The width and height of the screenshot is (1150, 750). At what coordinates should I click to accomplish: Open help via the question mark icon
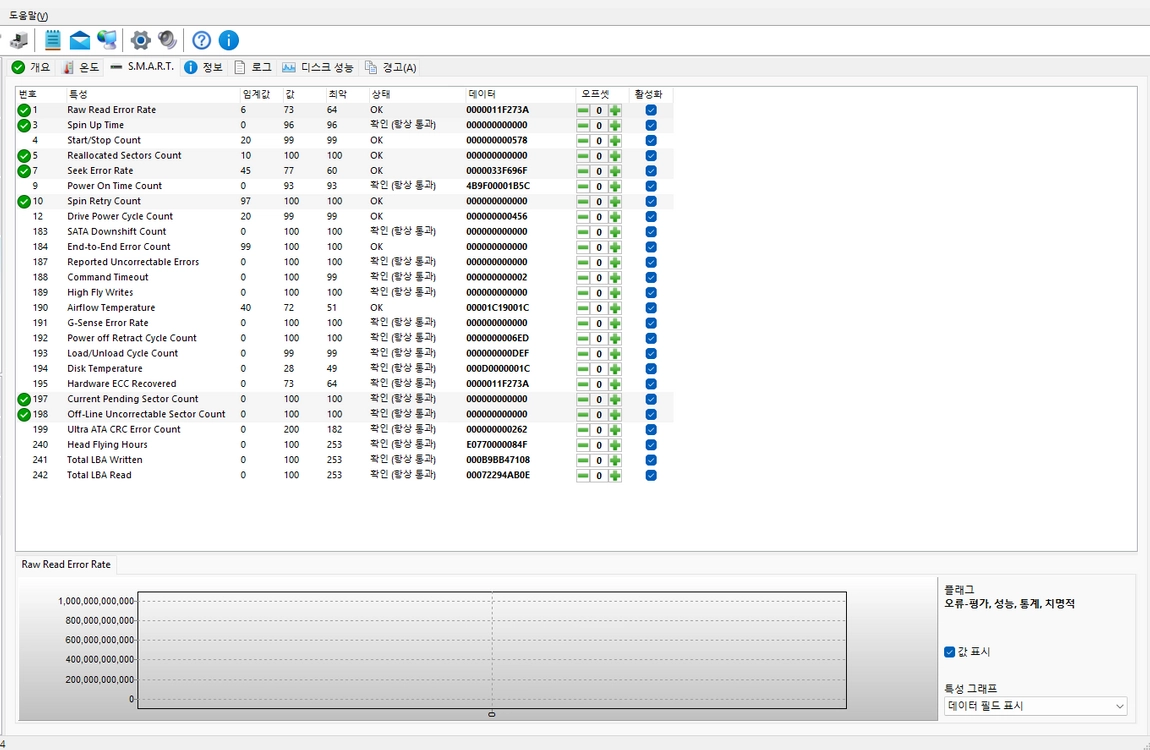tap(201, 40)
